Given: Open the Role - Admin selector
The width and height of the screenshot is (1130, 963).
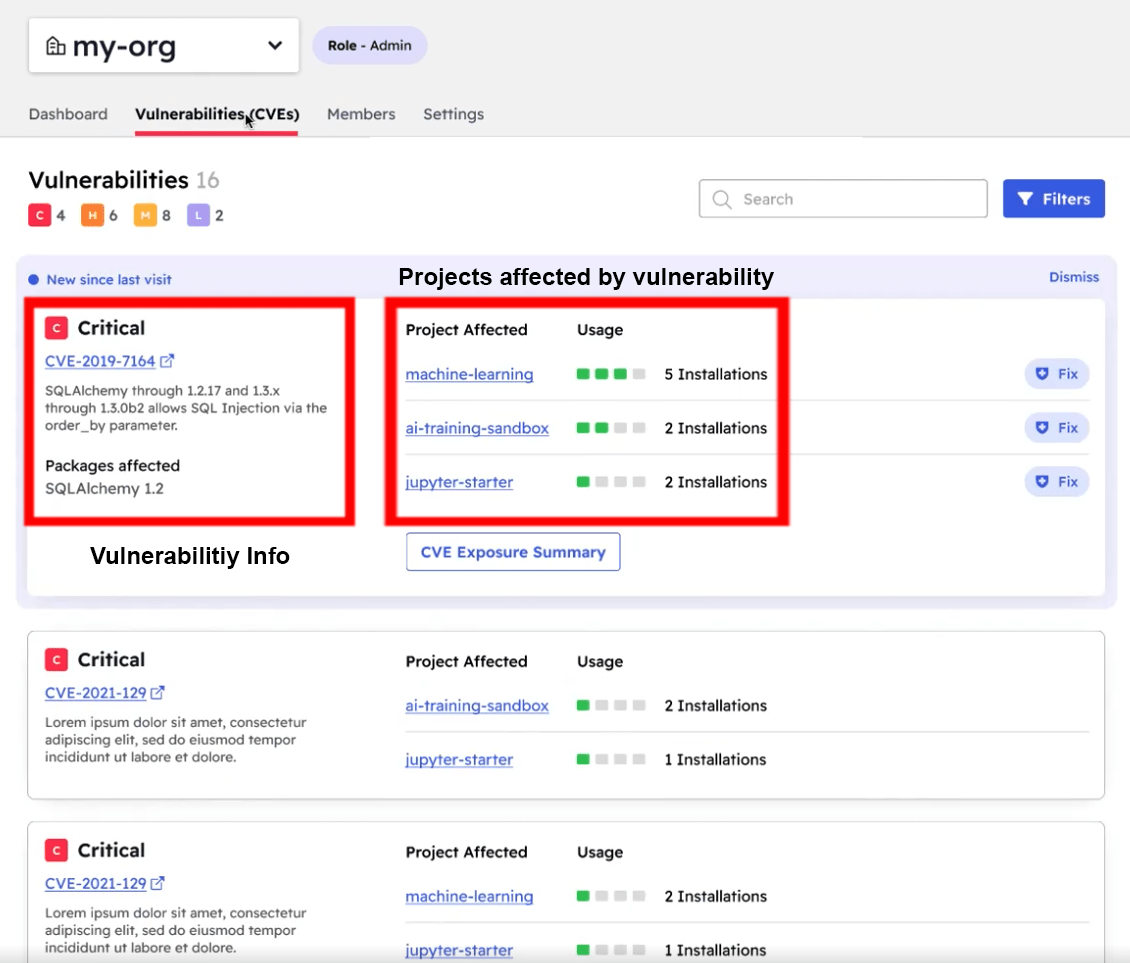Looking at the screenshot, I should 369,45.
